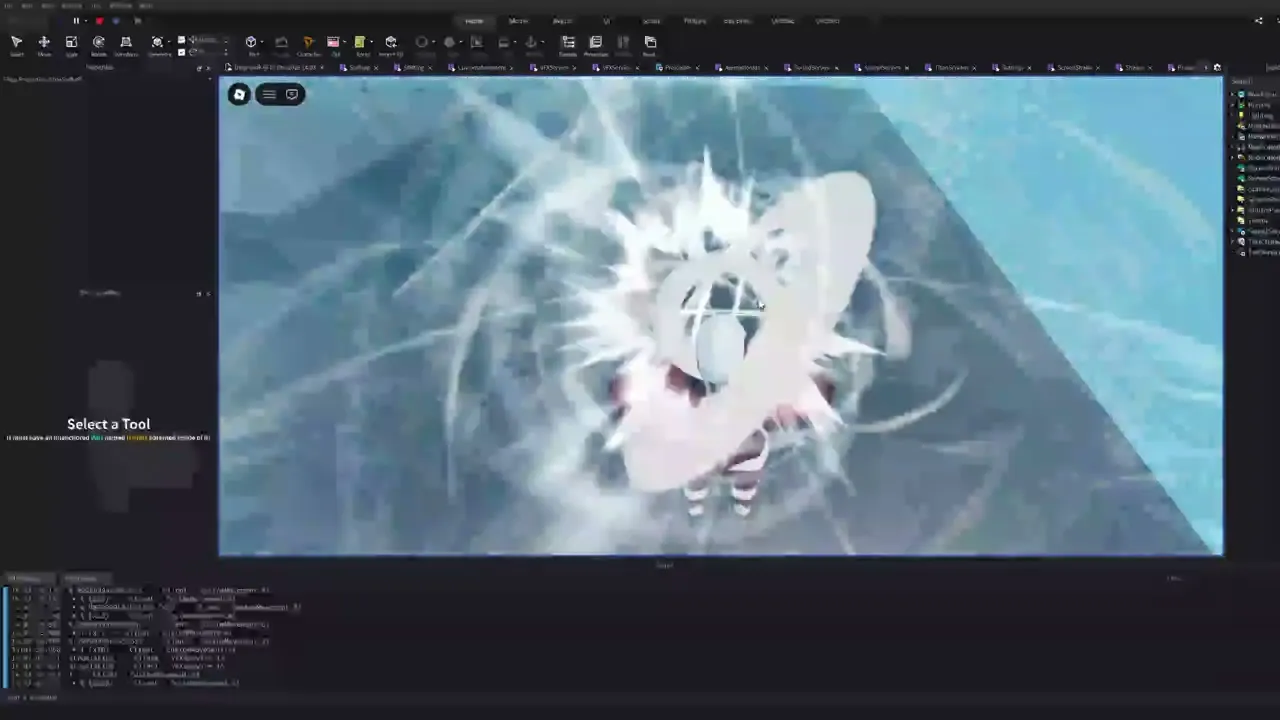Open the hamburger list icon in viewport
Viewport: 1280px width, 720px height.
(x=269, y=94)
